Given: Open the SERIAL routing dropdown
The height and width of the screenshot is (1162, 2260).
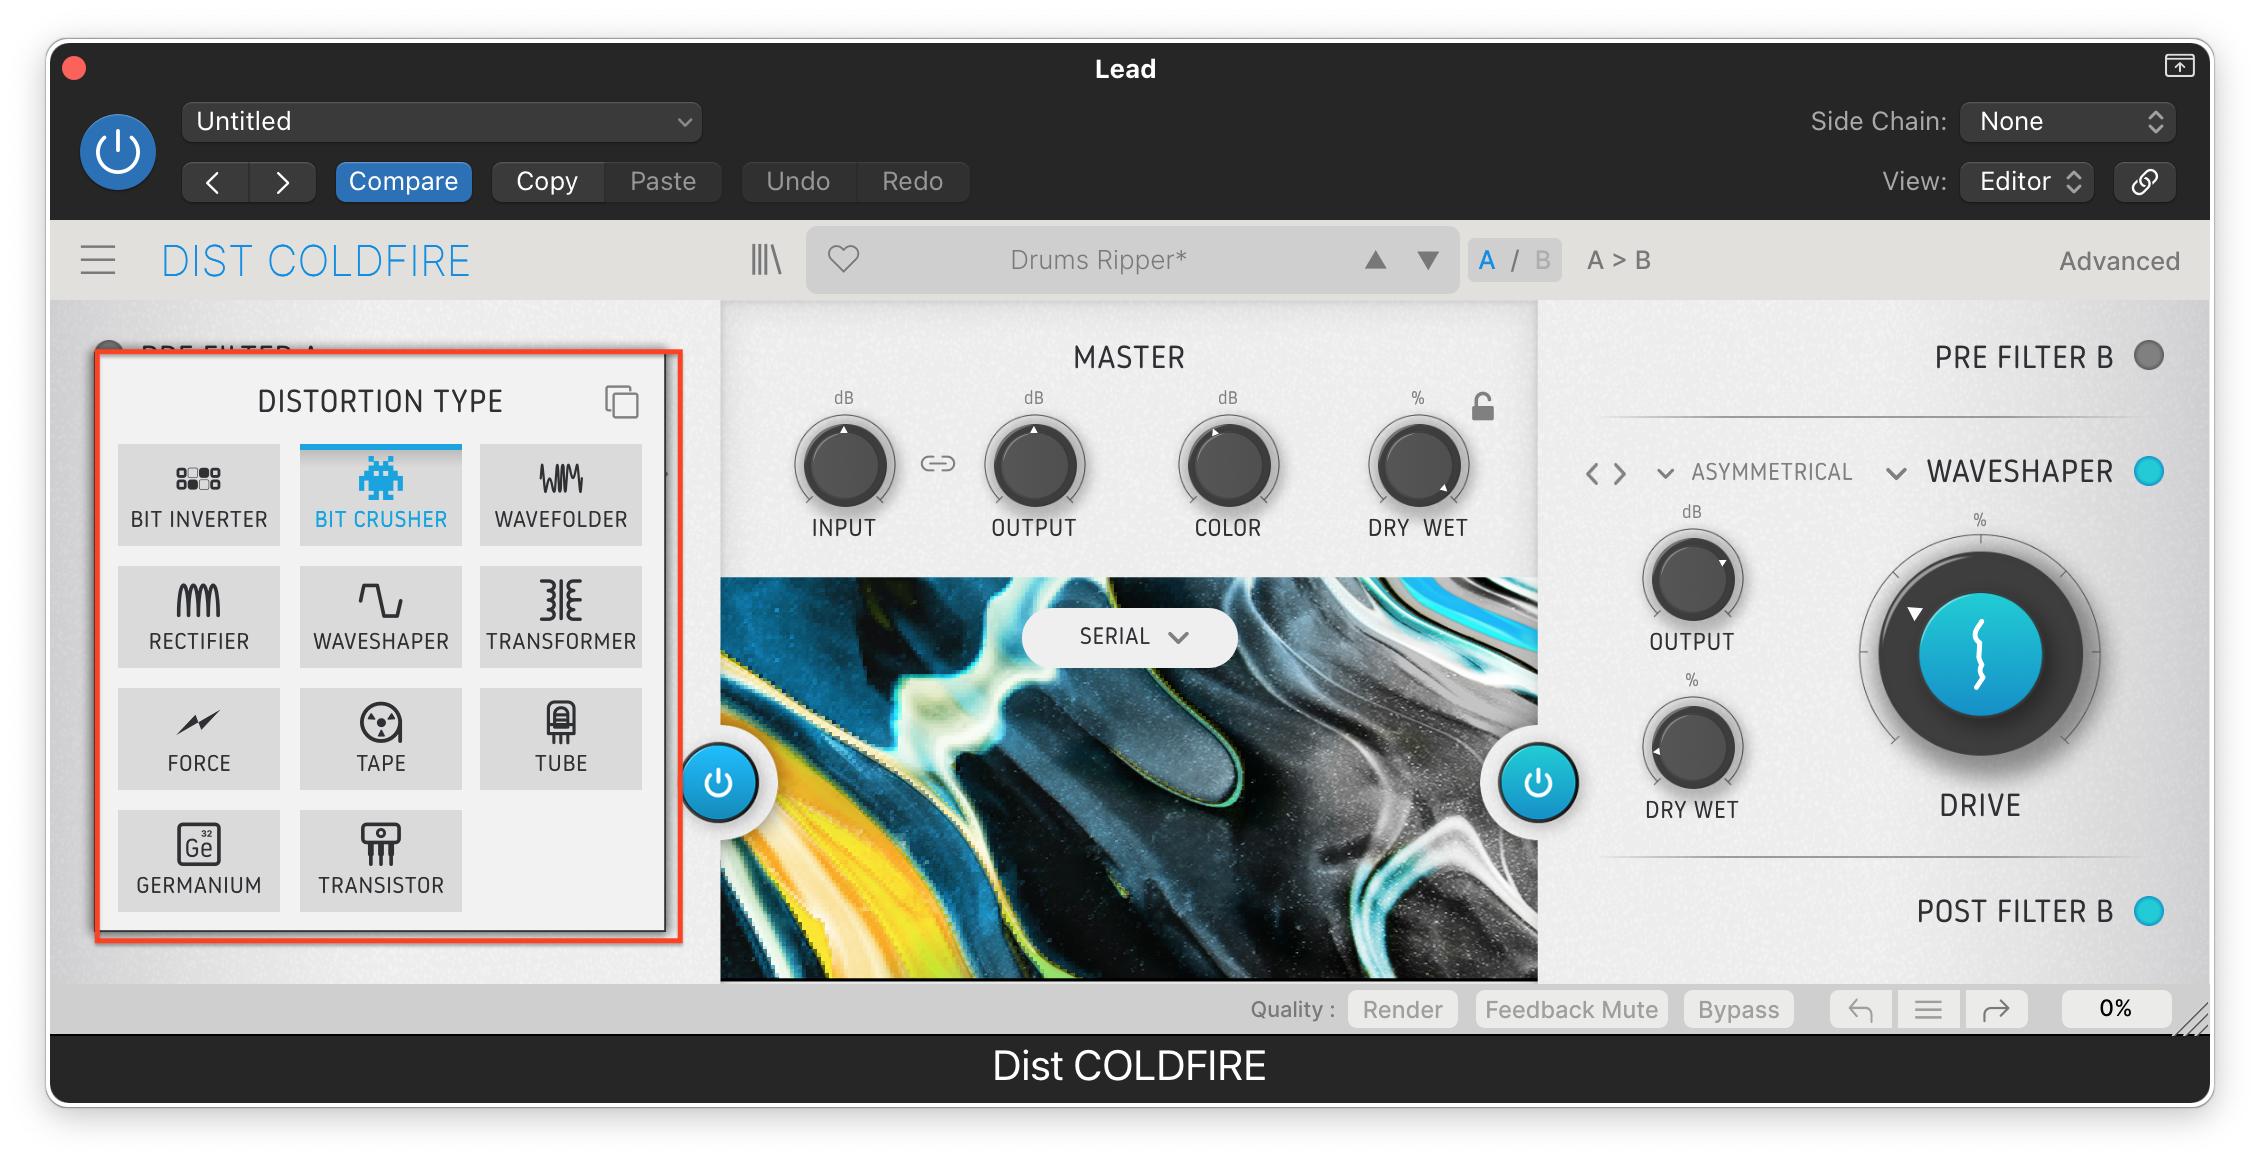Looking at the screenshot, I should pyautogui.click(x=1129, y=637).
